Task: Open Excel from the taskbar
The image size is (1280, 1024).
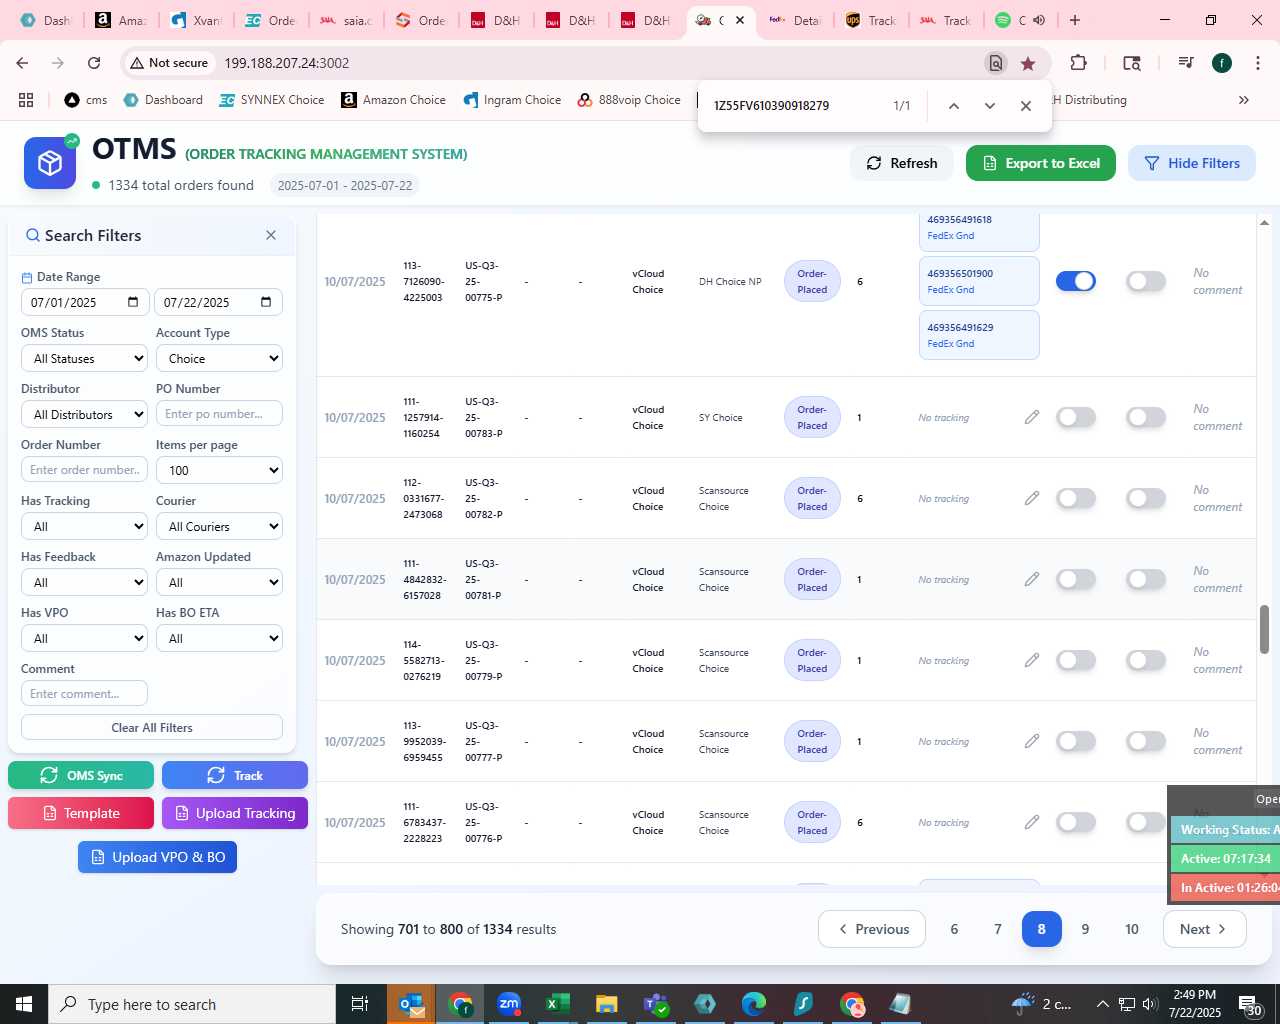Action: (558, 1004)
